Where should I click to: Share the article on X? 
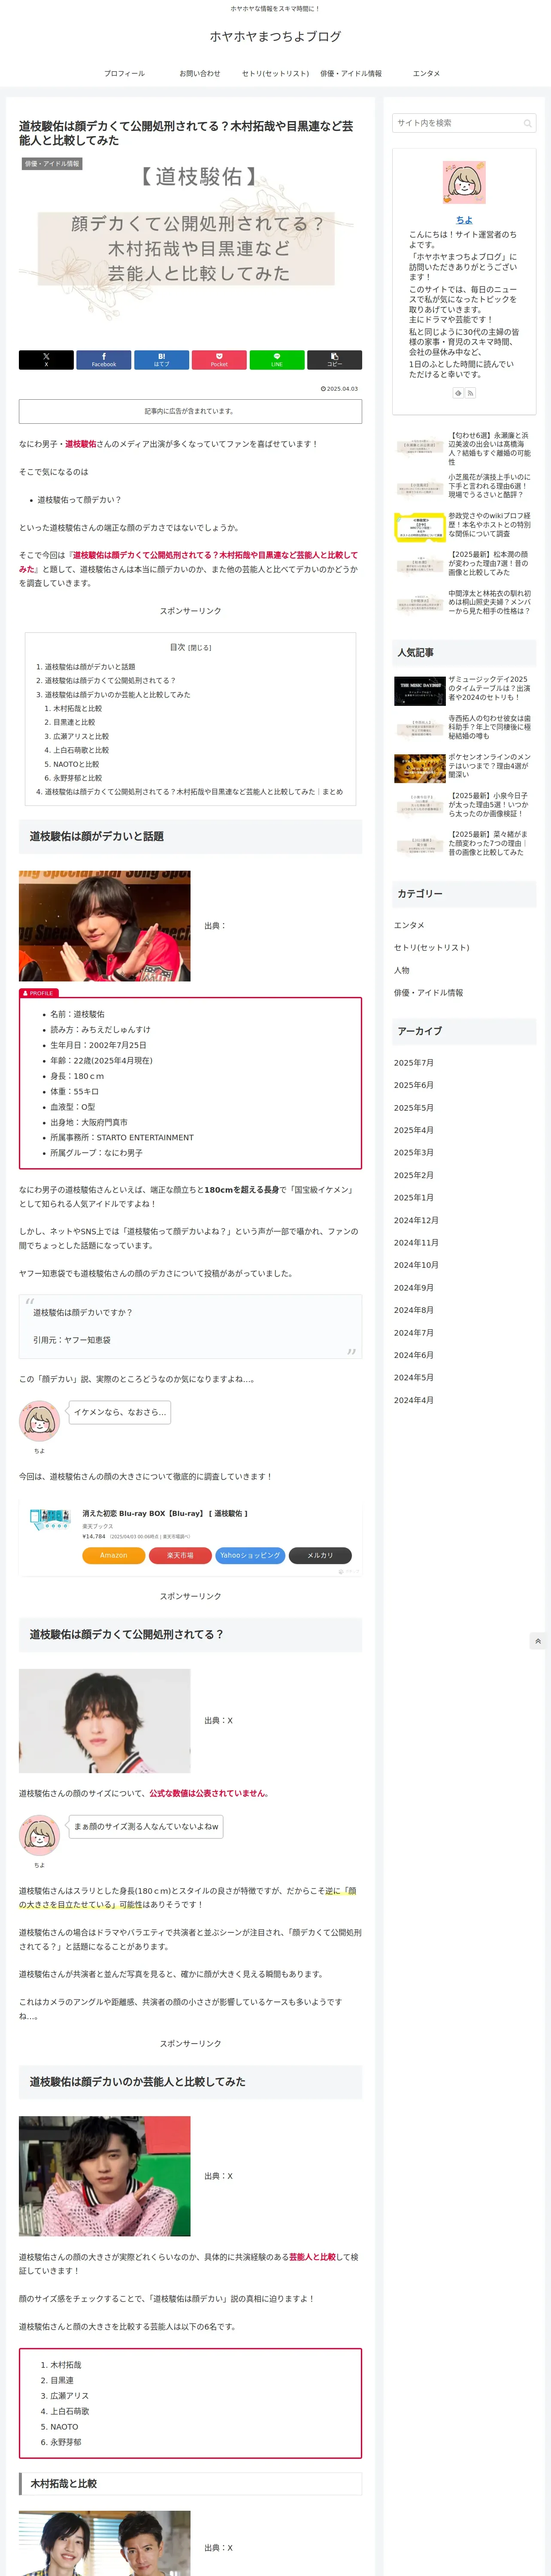click(46, 360)
